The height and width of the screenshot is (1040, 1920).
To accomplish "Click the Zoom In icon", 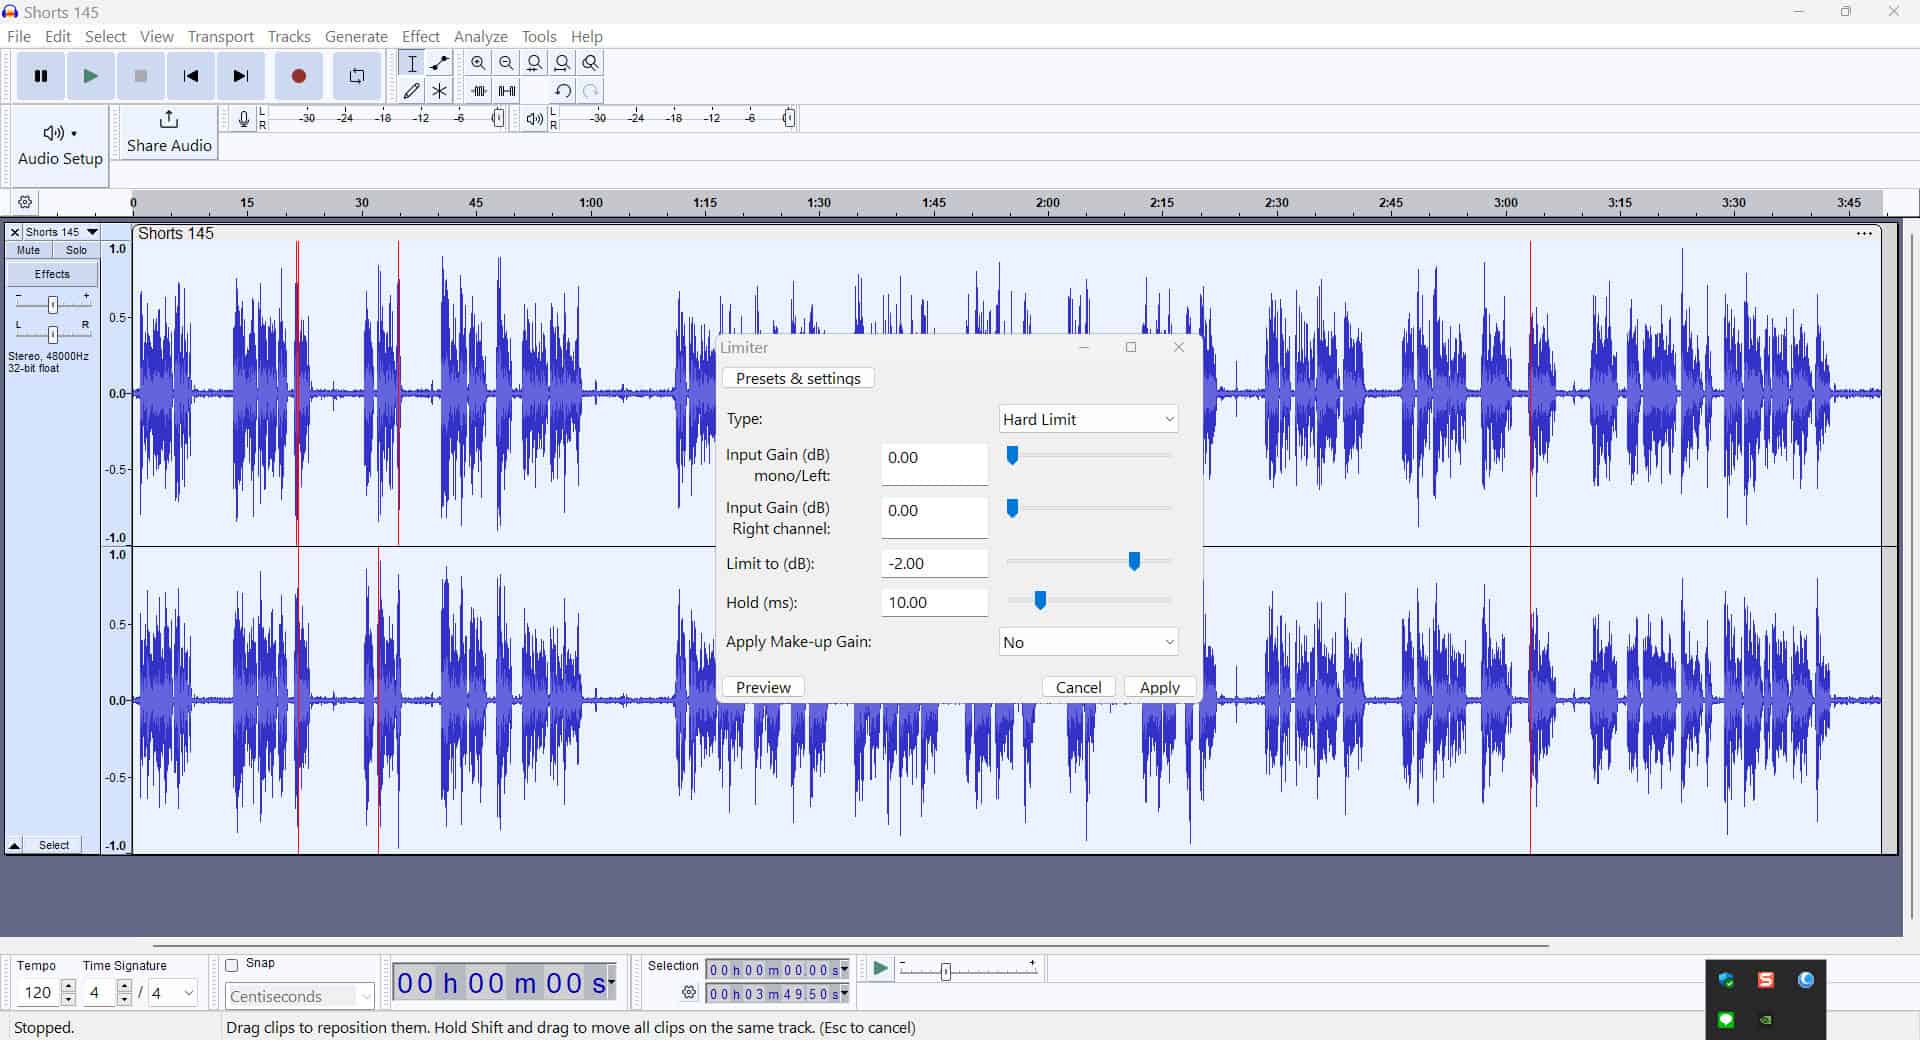I will [478, 62].
